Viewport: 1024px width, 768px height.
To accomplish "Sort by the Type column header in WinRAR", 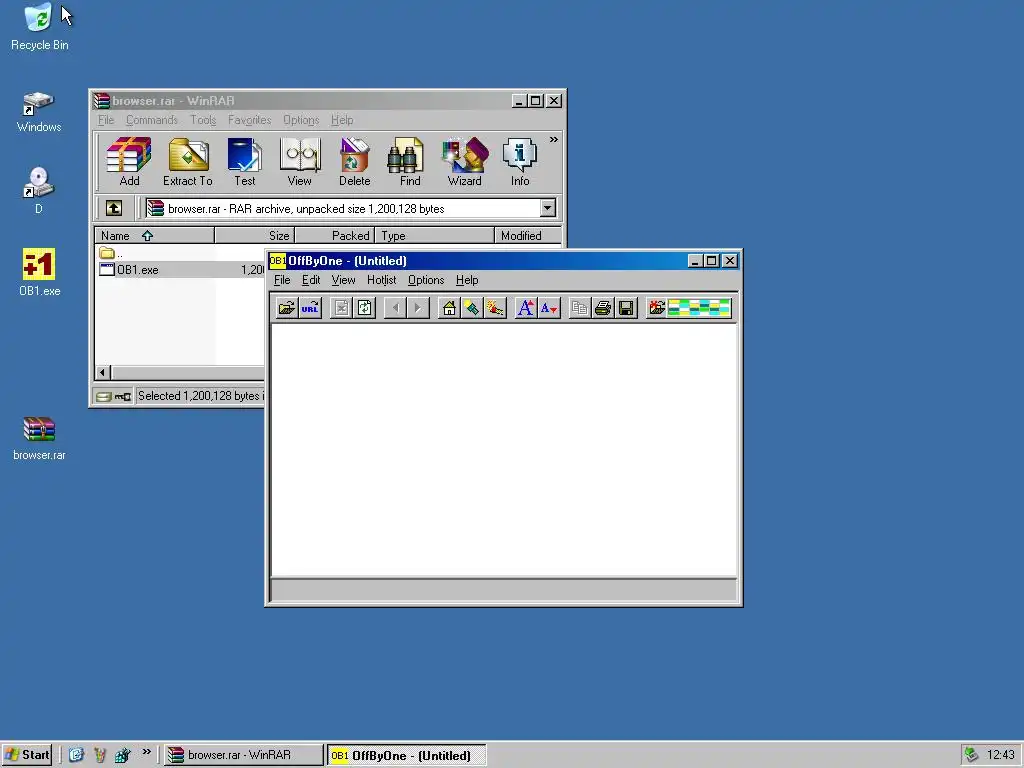I will coord(434,236).
